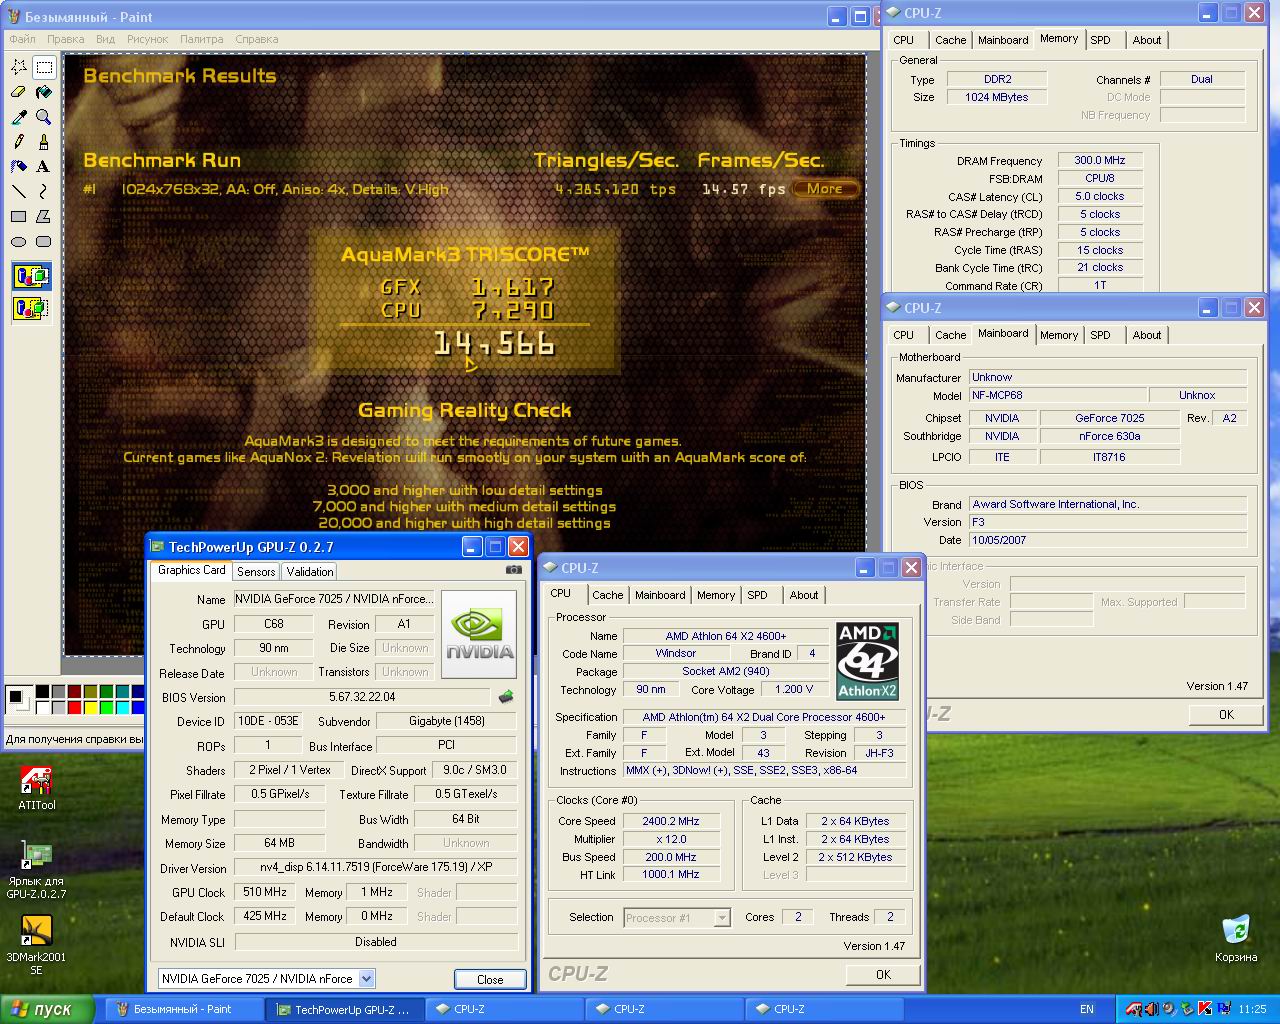The width and height of the screenshot is (1280, 1024).
Task: Click the More button in benchmark results
Action: tap(825, 188)
